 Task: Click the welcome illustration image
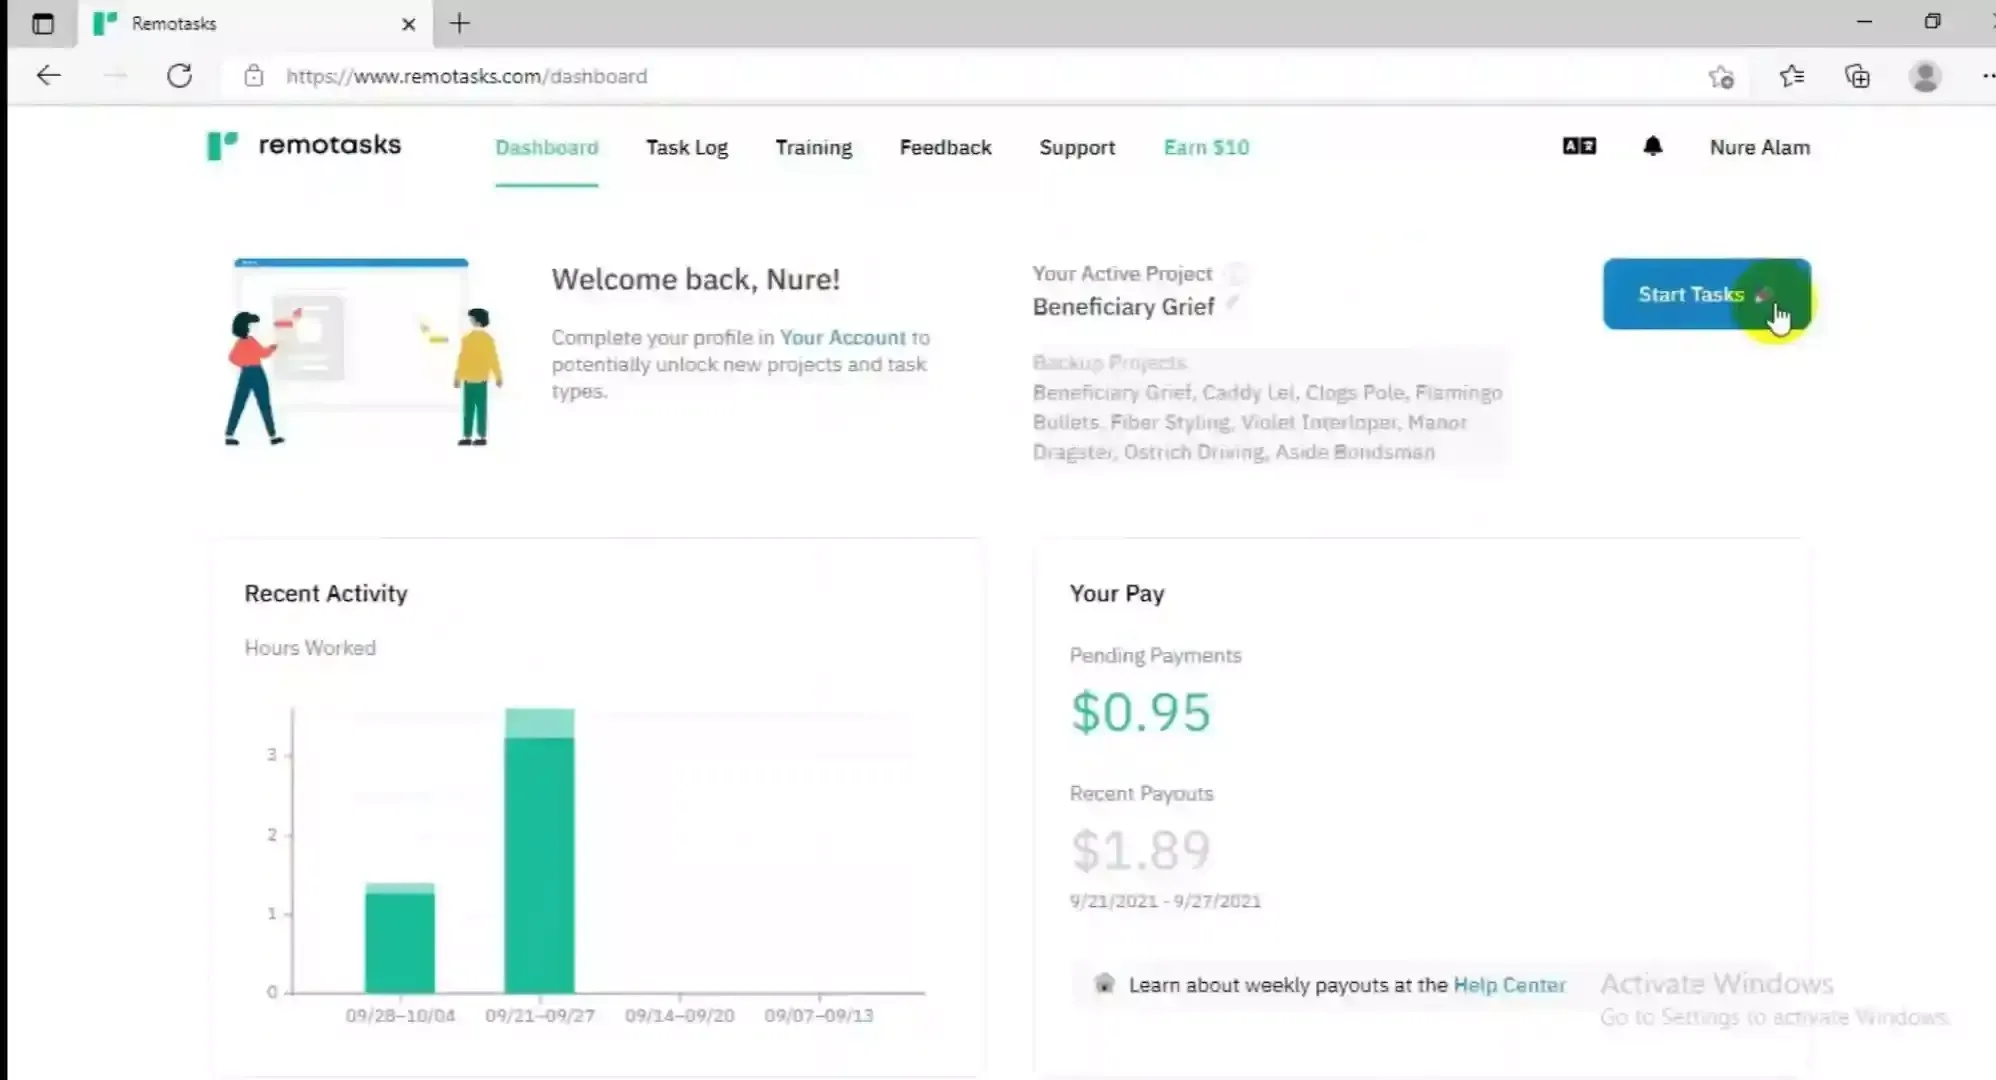pyautogui.click(x=362, y=352)
